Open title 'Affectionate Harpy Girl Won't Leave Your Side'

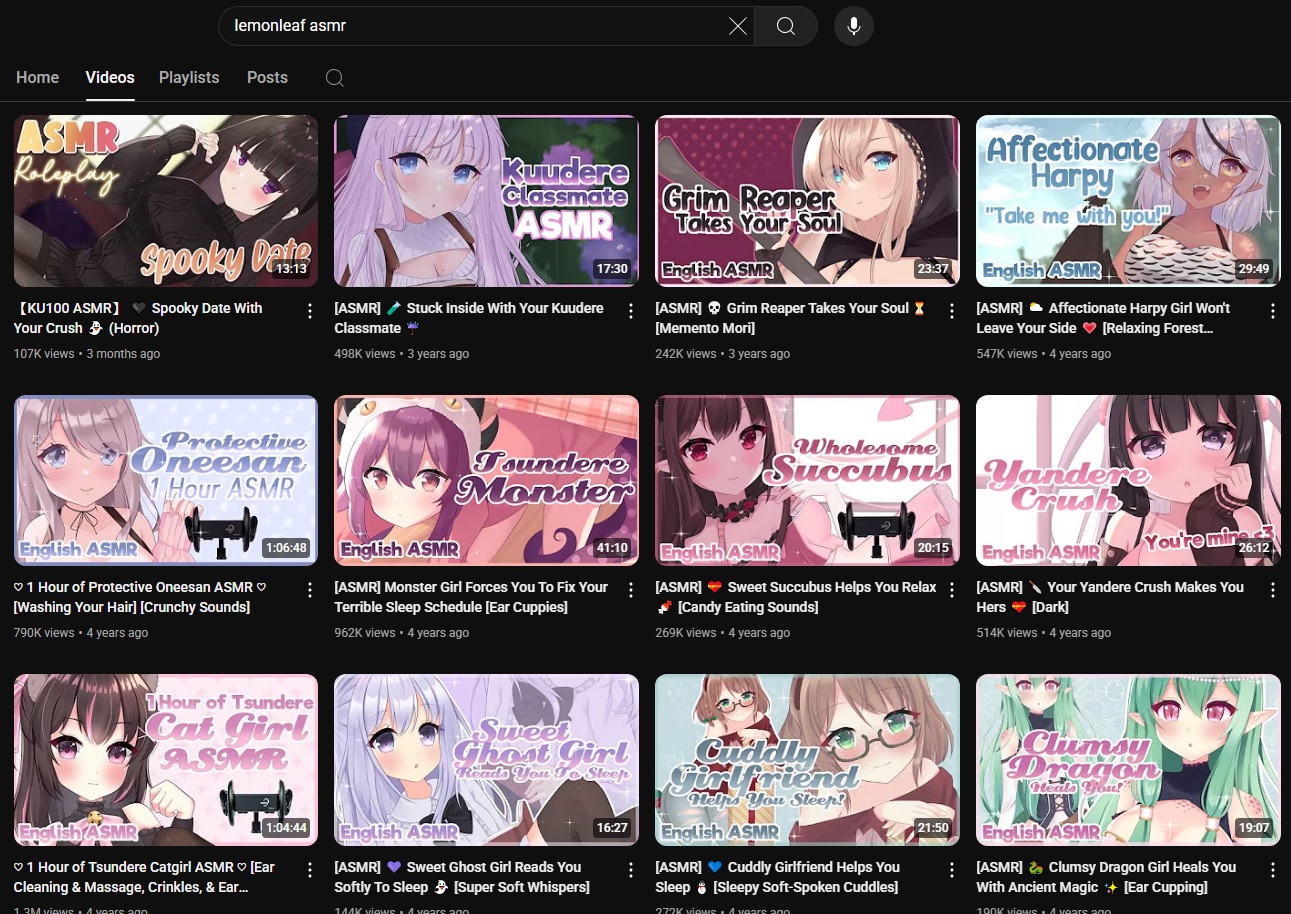pyautogui.click(x=1104, y=318)
